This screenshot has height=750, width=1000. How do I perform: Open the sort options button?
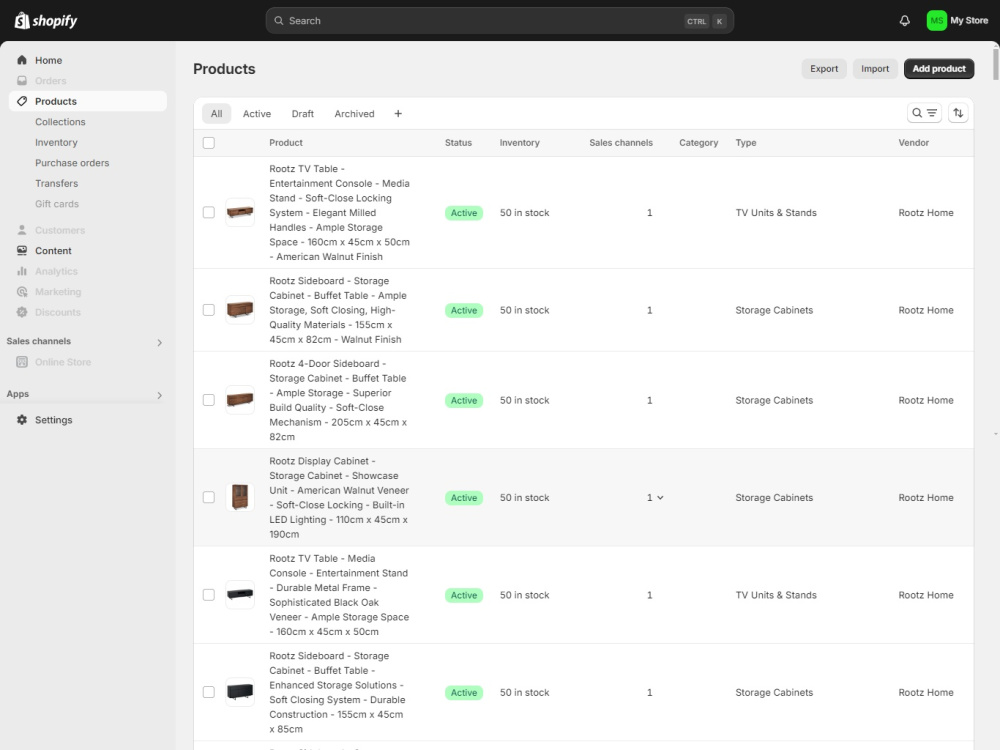(x=958, y=113)
